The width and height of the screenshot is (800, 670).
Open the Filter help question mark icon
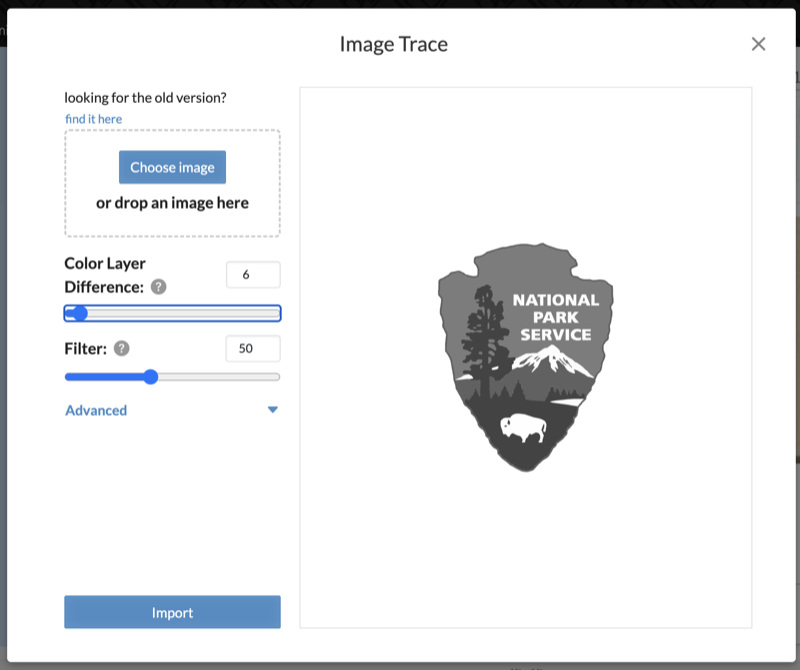click(121, 349)
